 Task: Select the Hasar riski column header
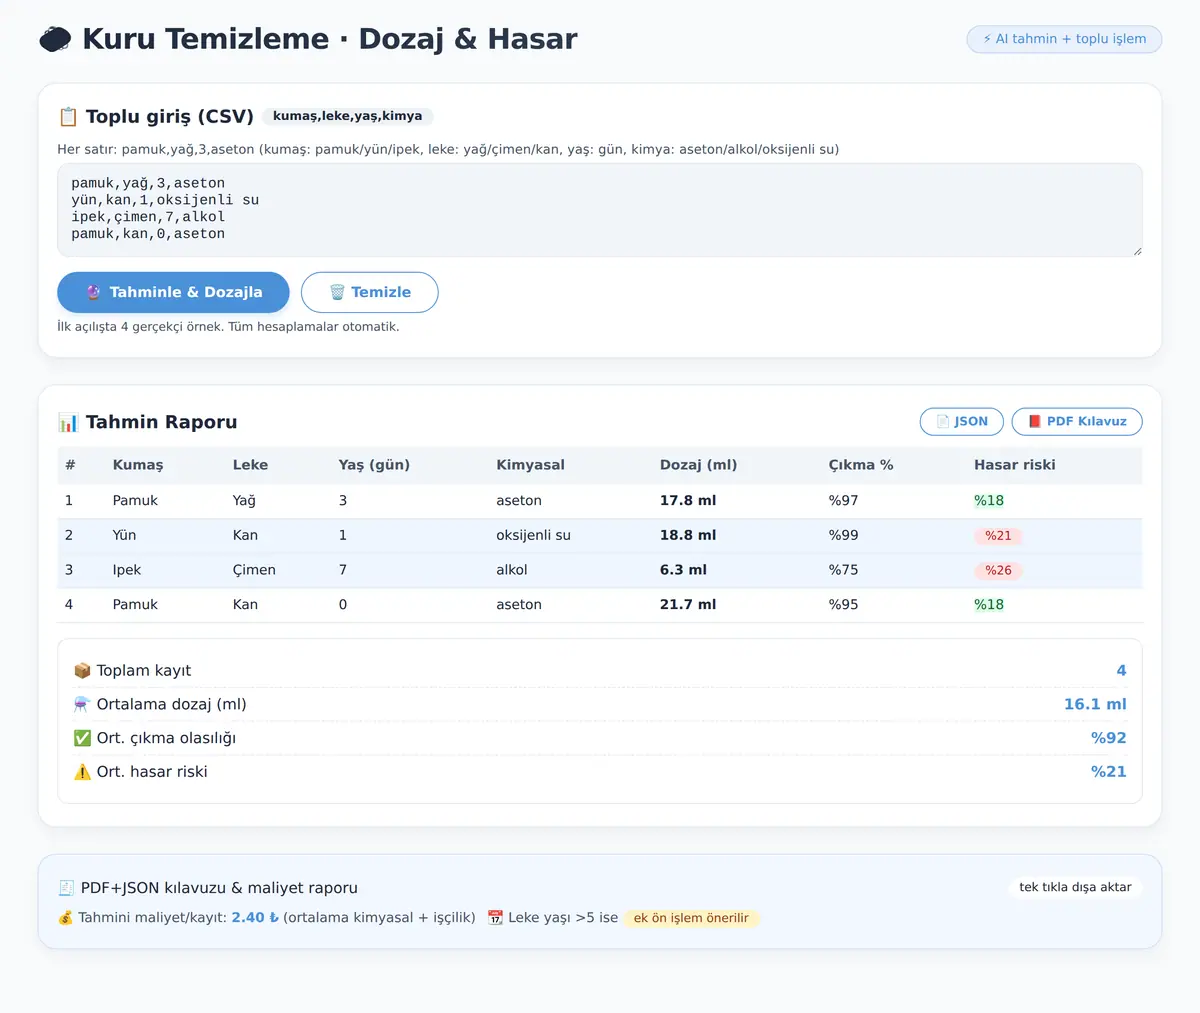pyautogui.click(x=1014, y=465)
